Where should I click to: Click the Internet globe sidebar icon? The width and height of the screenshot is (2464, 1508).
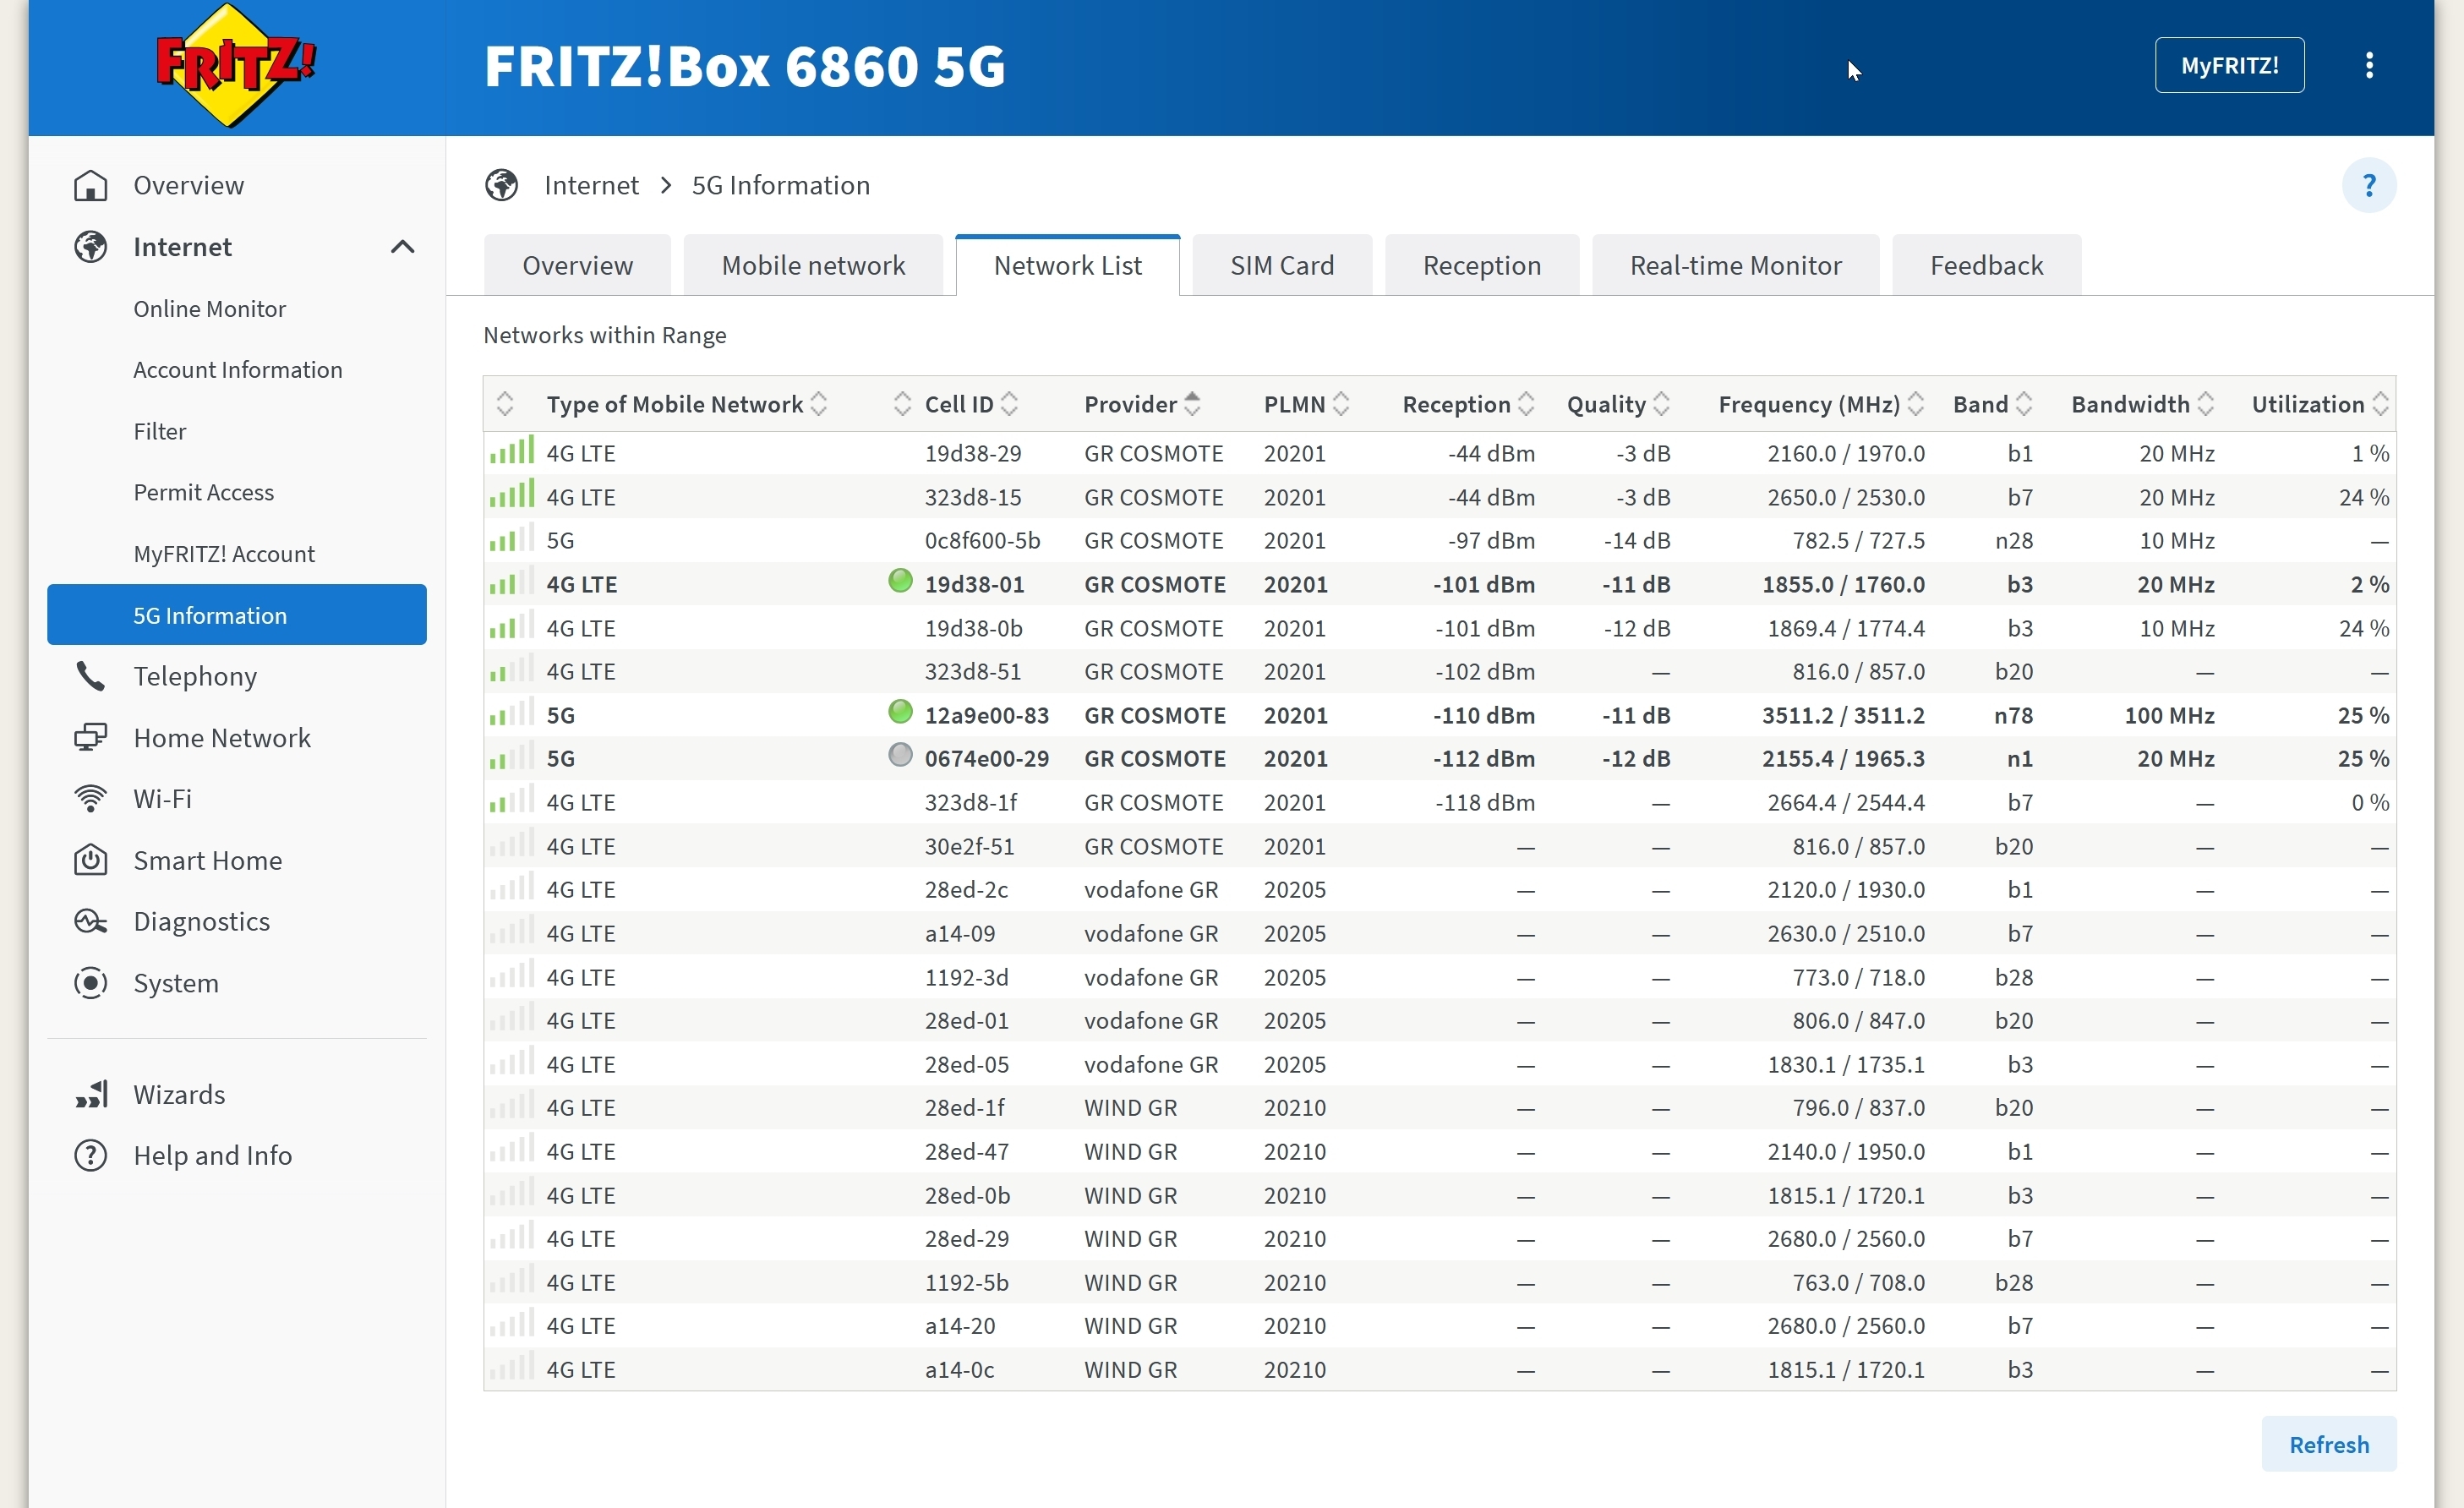click(x=91, y=247)
